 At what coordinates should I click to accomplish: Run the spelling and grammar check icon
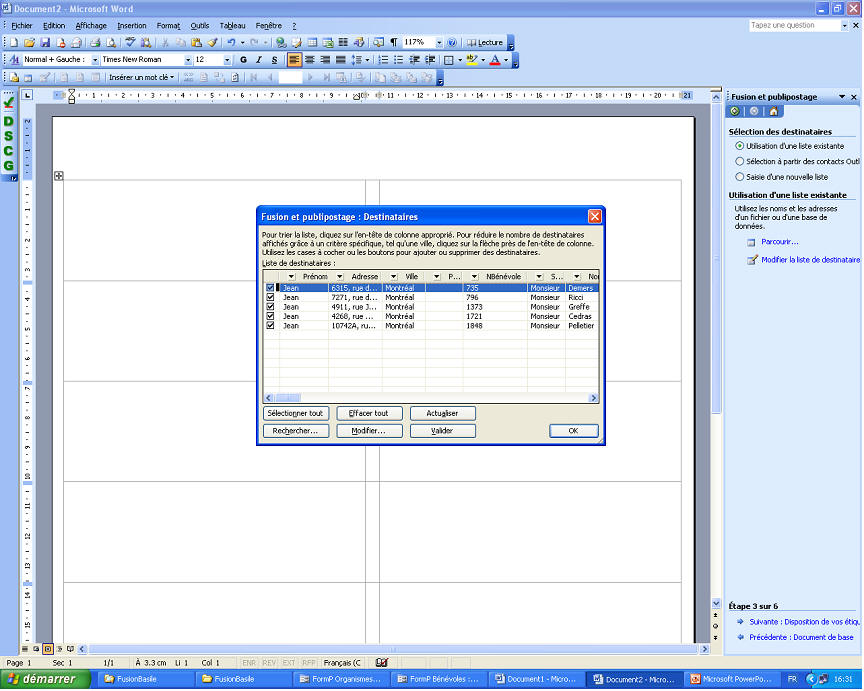pyautogui.click(x=131, y=42)
